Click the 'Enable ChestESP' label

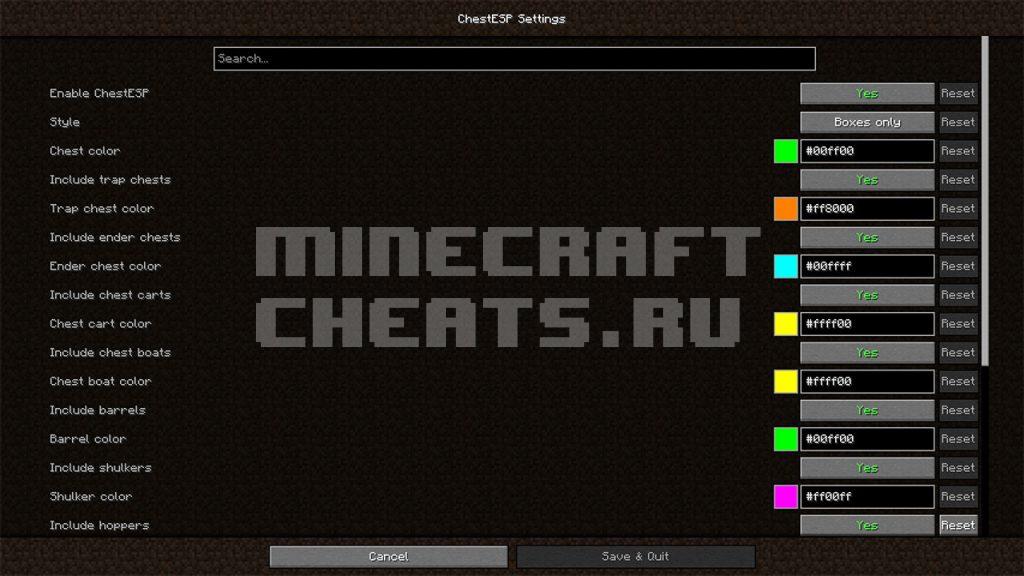[x=99, y=93]
